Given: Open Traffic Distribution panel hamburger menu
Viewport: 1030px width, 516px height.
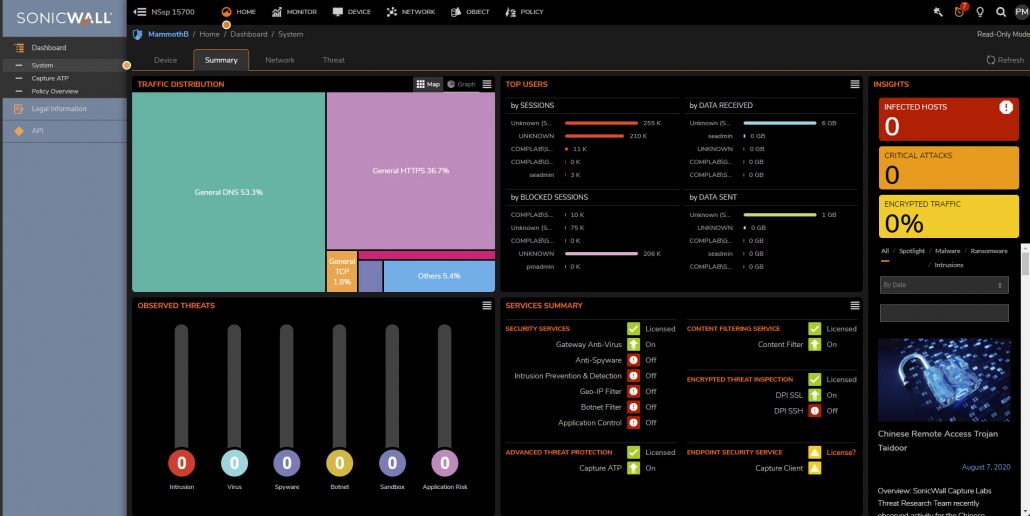Looking at the screenshot, I should pyautogui.click(x=487, y=84).
